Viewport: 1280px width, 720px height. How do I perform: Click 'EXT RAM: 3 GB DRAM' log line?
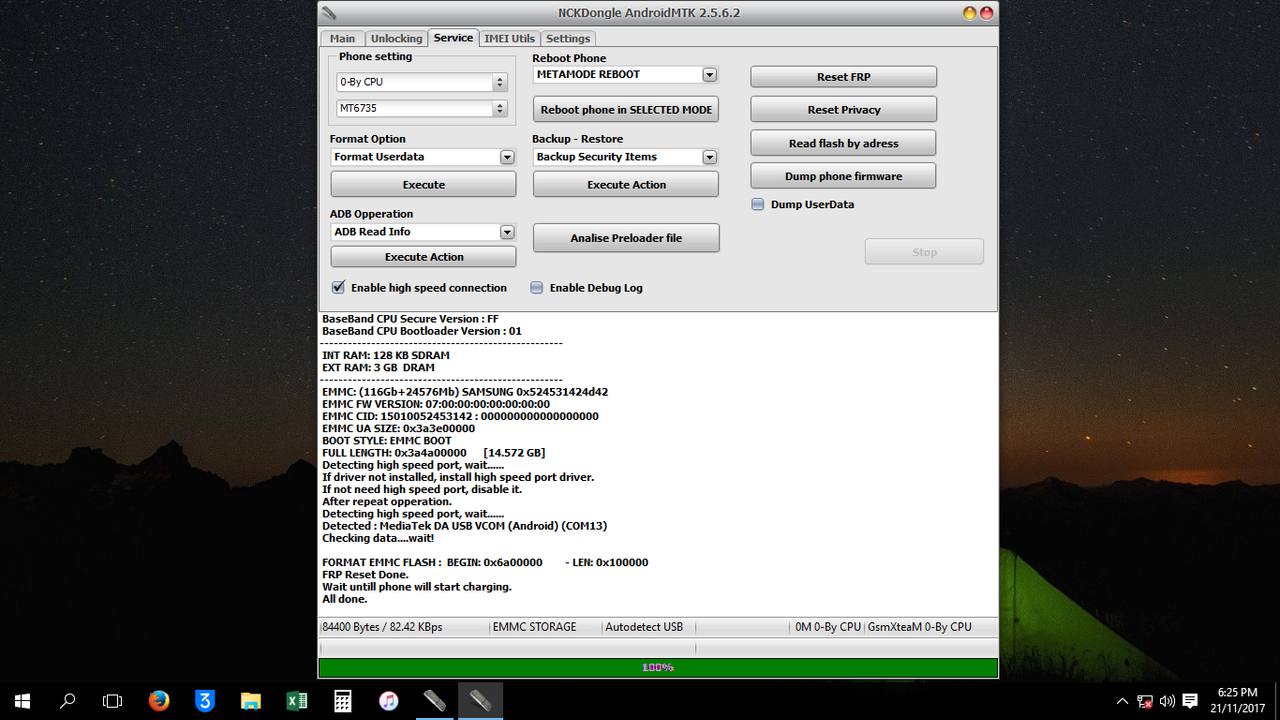tap(378, 368)
